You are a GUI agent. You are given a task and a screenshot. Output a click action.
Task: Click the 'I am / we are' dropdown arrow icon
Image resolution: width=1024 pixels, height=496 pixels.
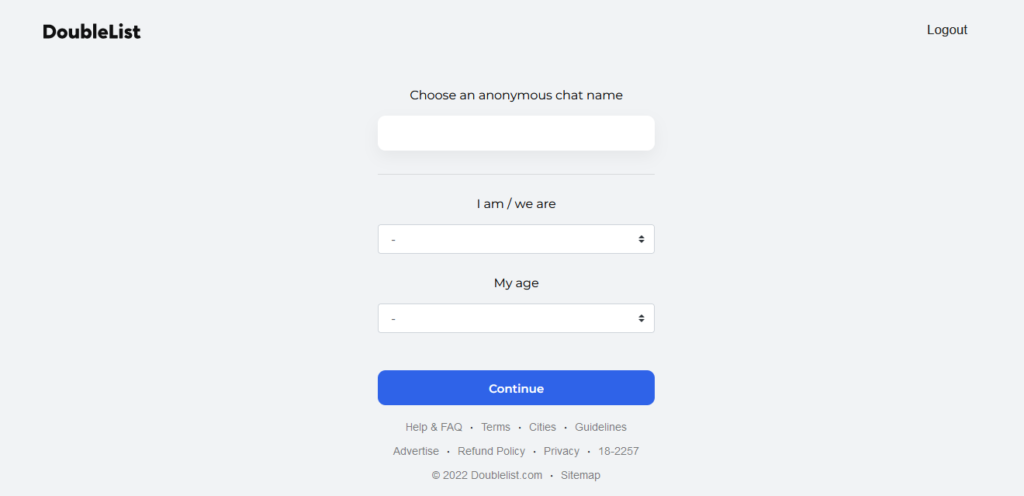tap(641, 239)
